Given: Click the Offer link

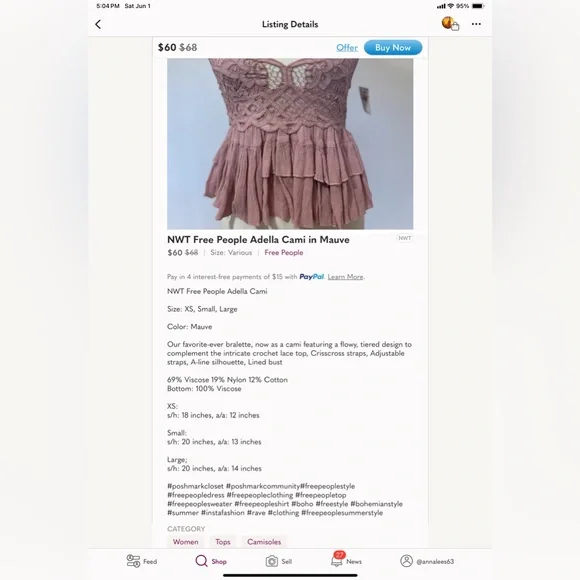Looking at the screenshot, I should pos(347,48).
